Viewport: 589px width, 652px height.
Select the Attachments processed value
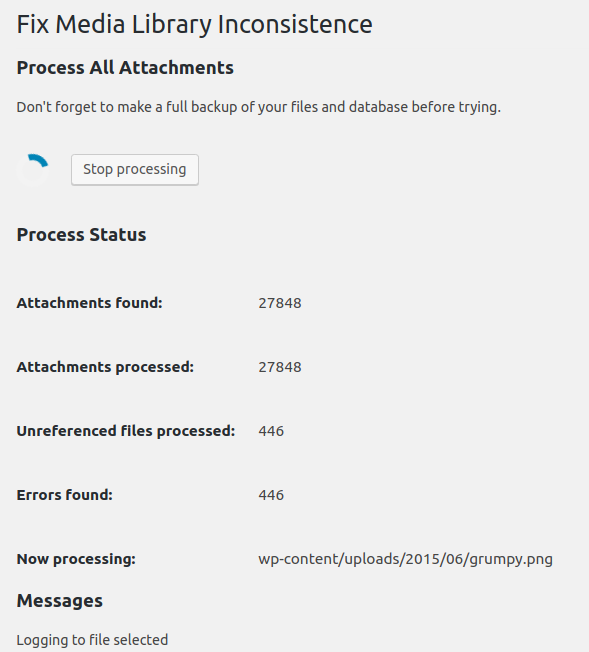click(x=280, y=367)
